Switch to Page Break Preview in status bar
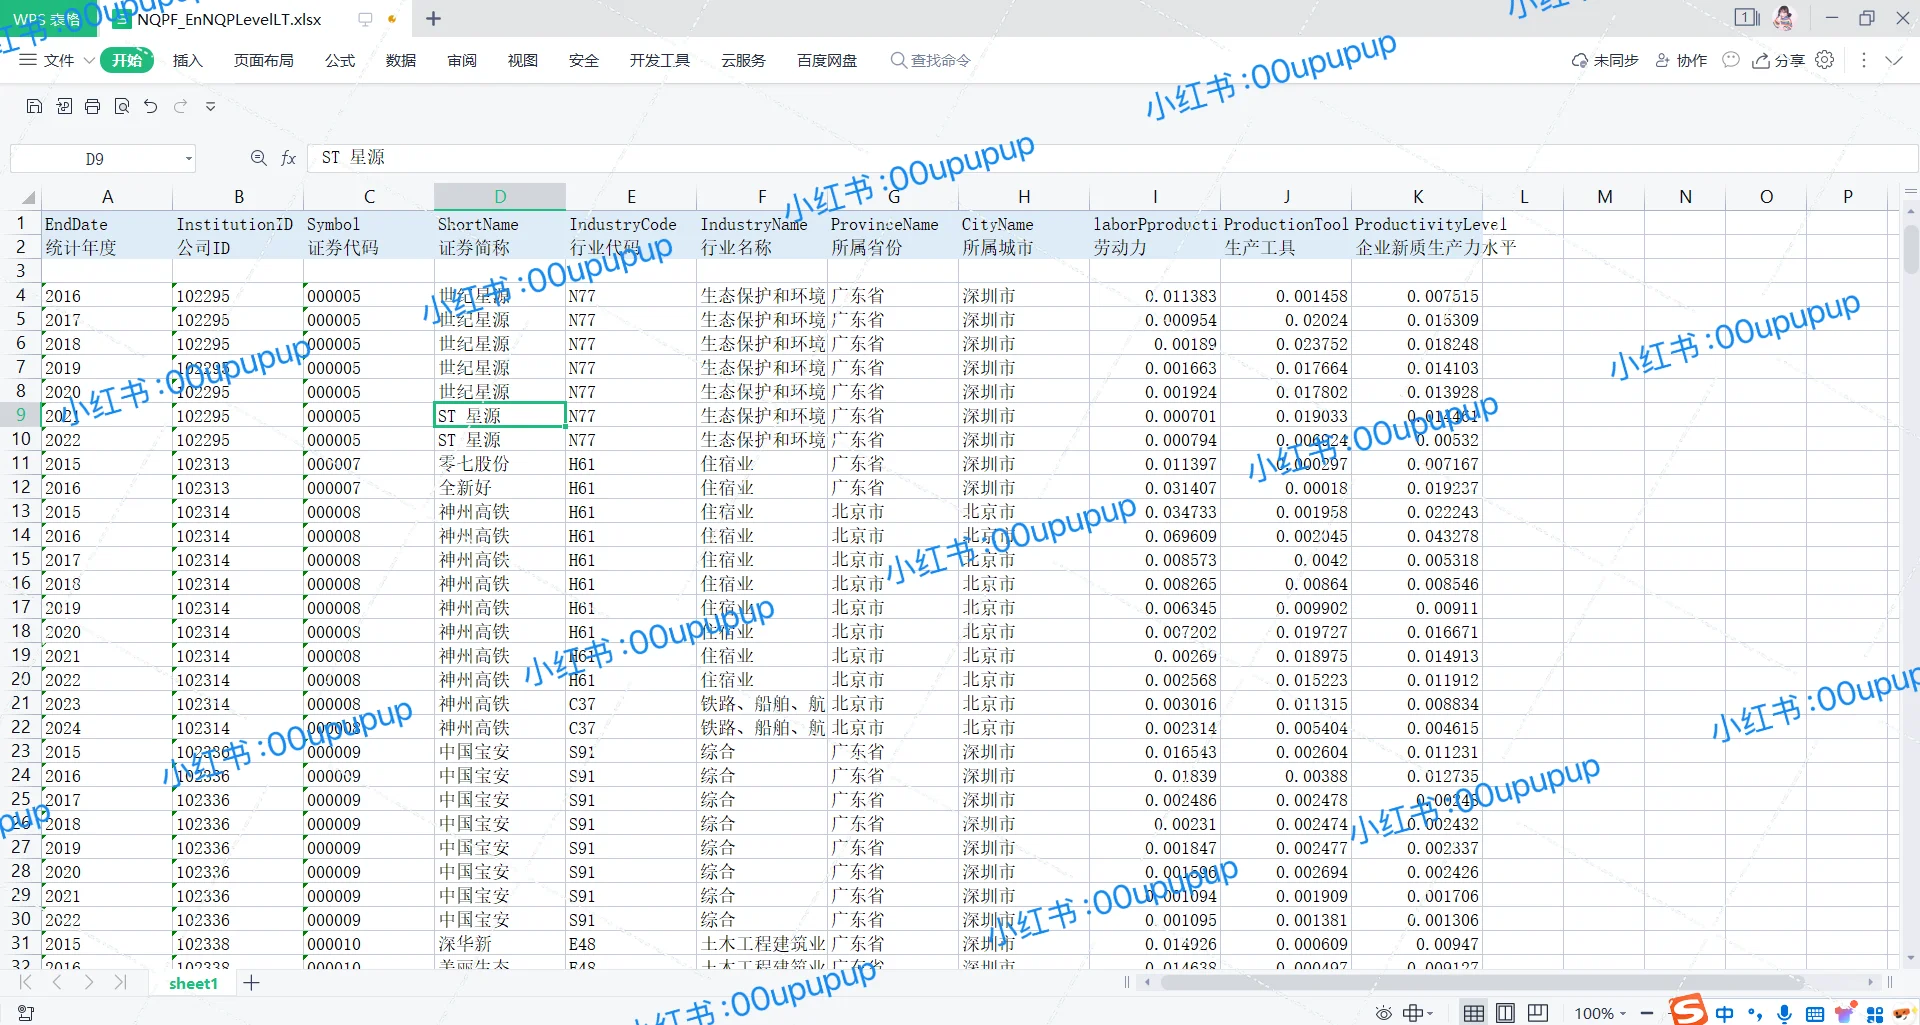 (1538, 1014)
